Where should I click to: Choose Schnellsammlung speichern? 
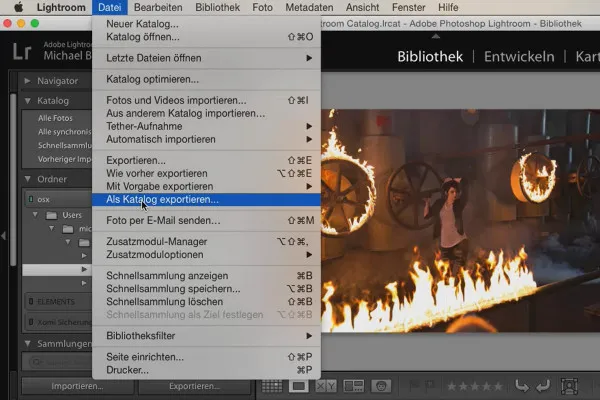coord(206,289)
